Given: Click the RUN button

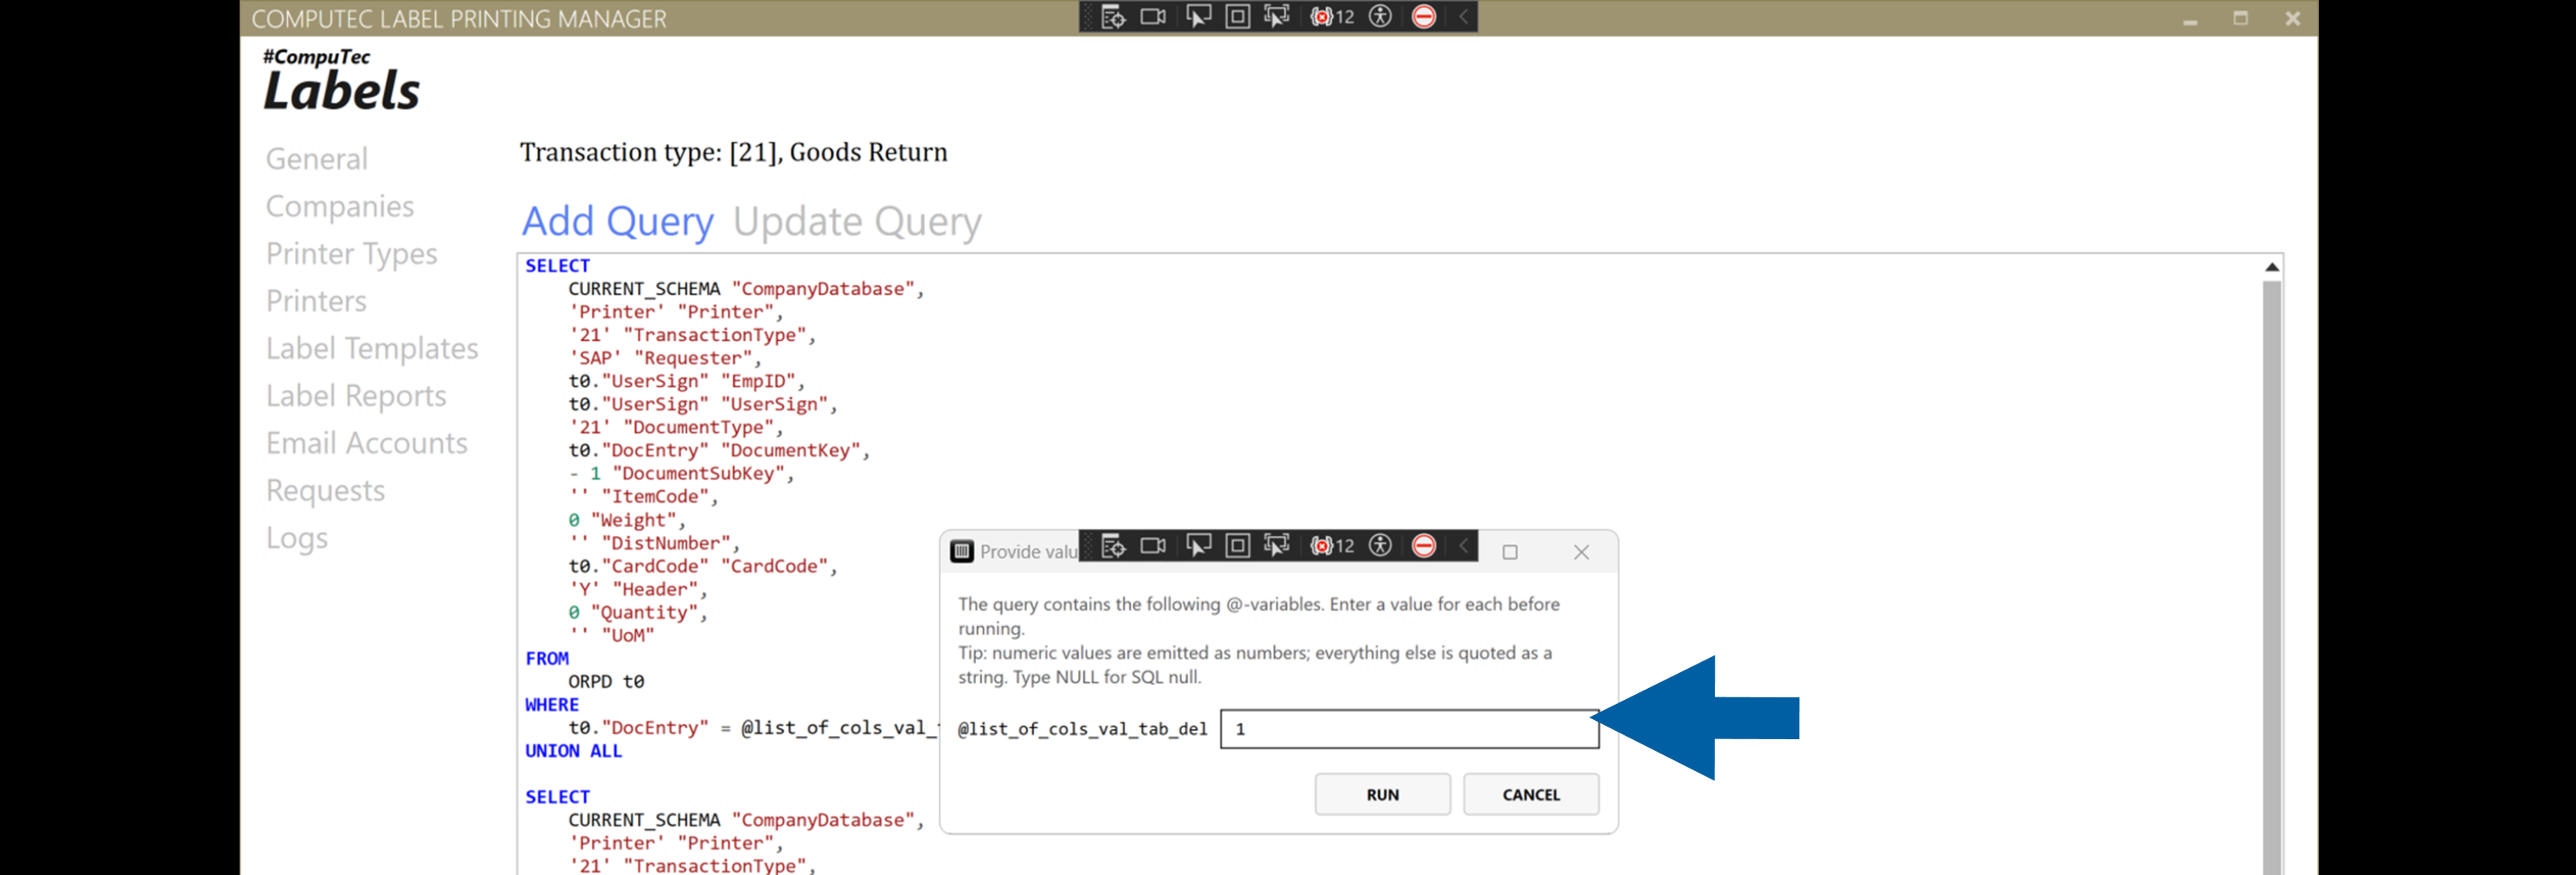Looking at the screenshot, I should tap(1382, 794).
